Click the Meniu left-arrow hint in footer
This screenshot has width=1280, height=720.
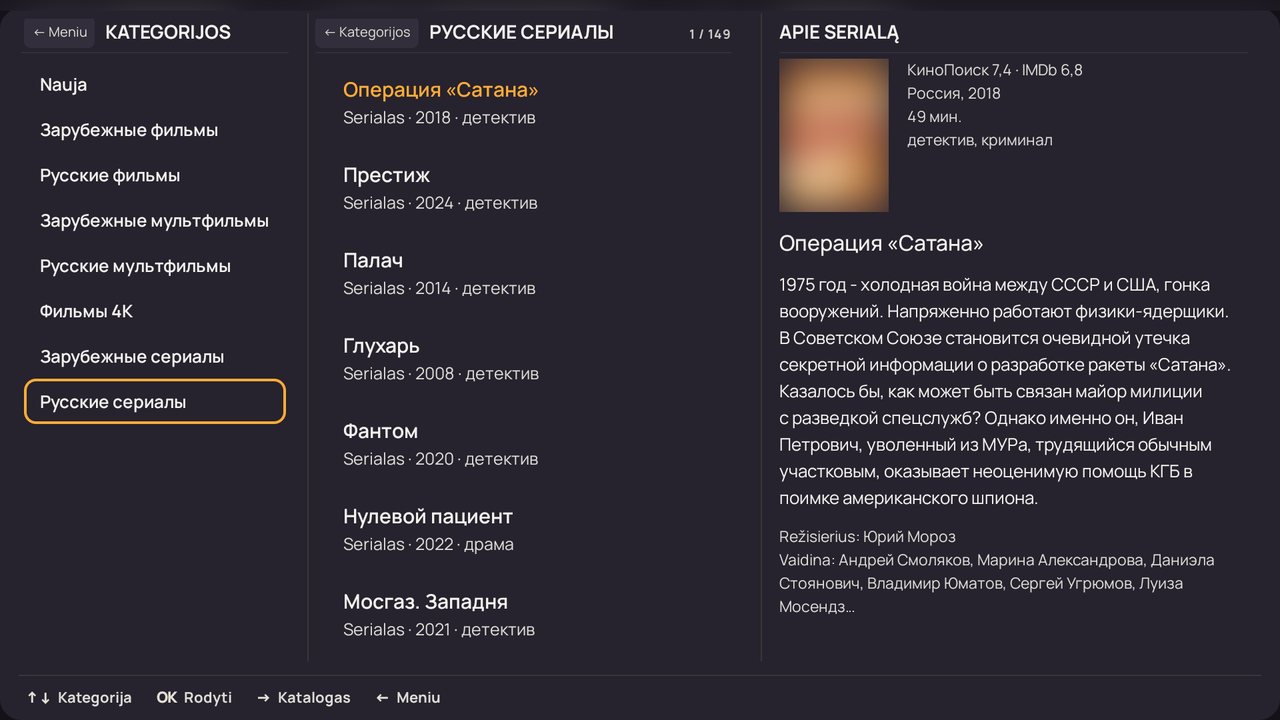(408, 698)
